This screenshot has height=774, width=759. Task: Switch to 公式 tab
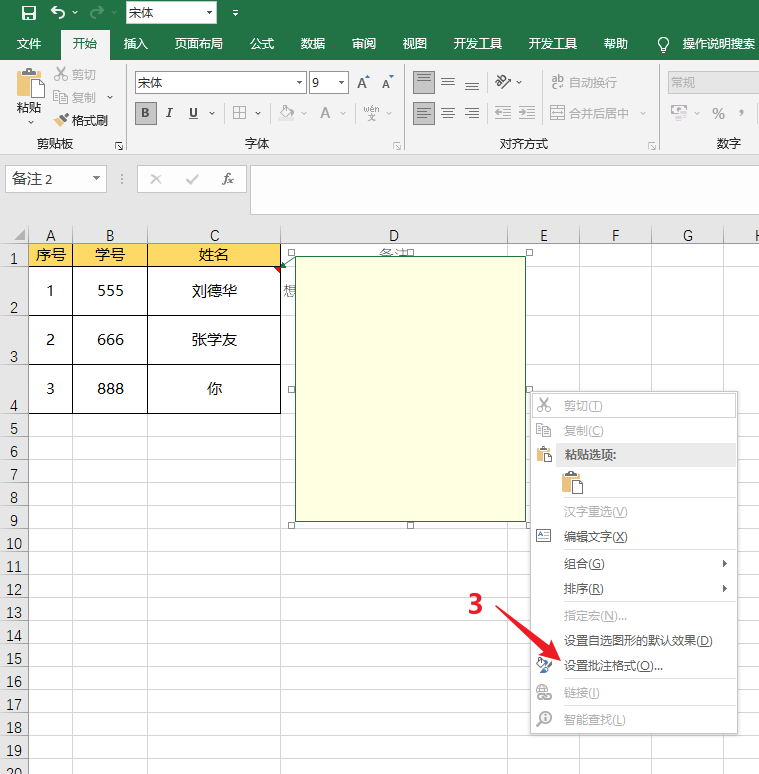tap(262, 44)
